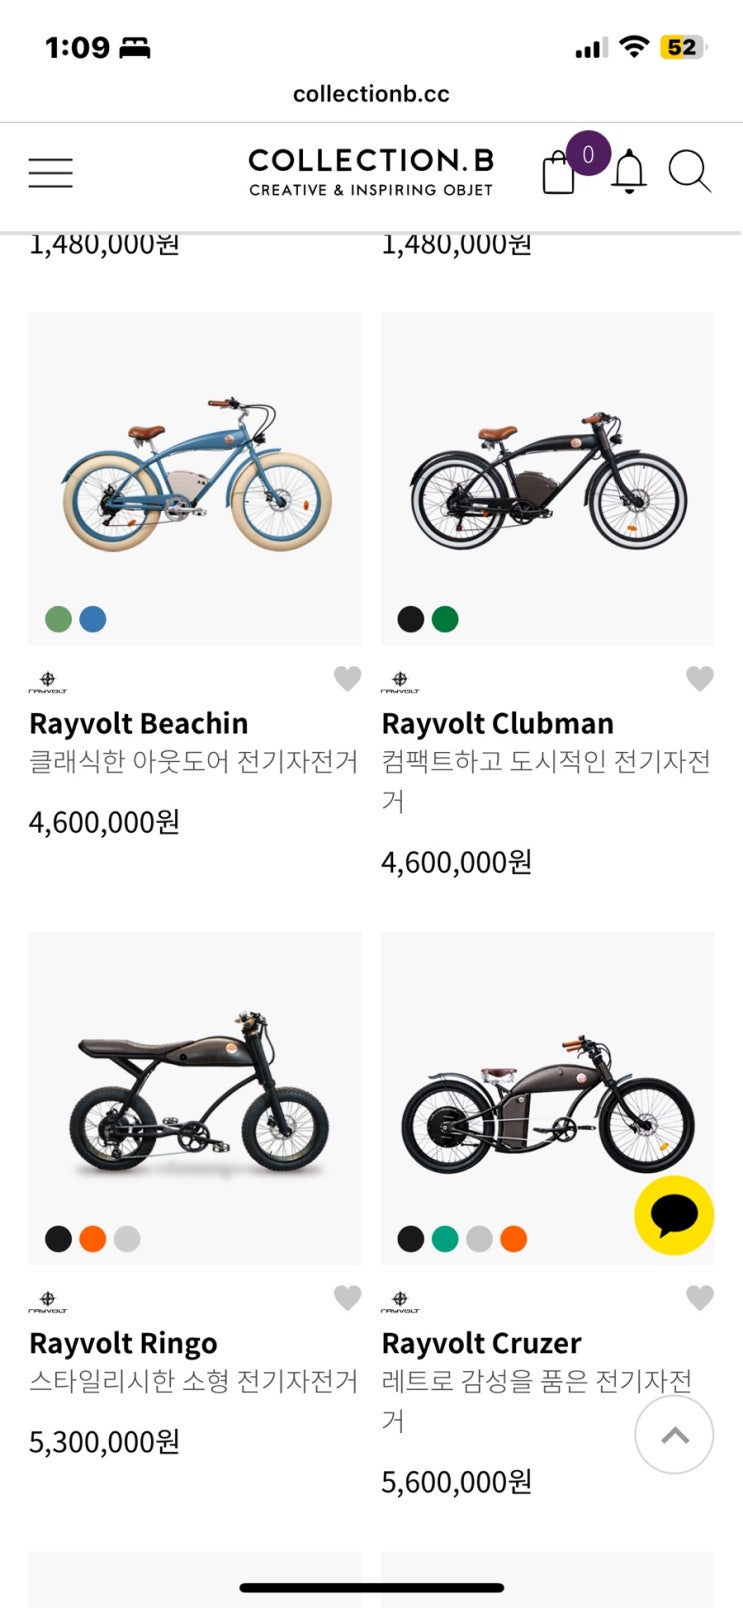Select blue color swatch for Beachin
Image resolution: width=743 pixels, height=1608 pixels.
93,619
